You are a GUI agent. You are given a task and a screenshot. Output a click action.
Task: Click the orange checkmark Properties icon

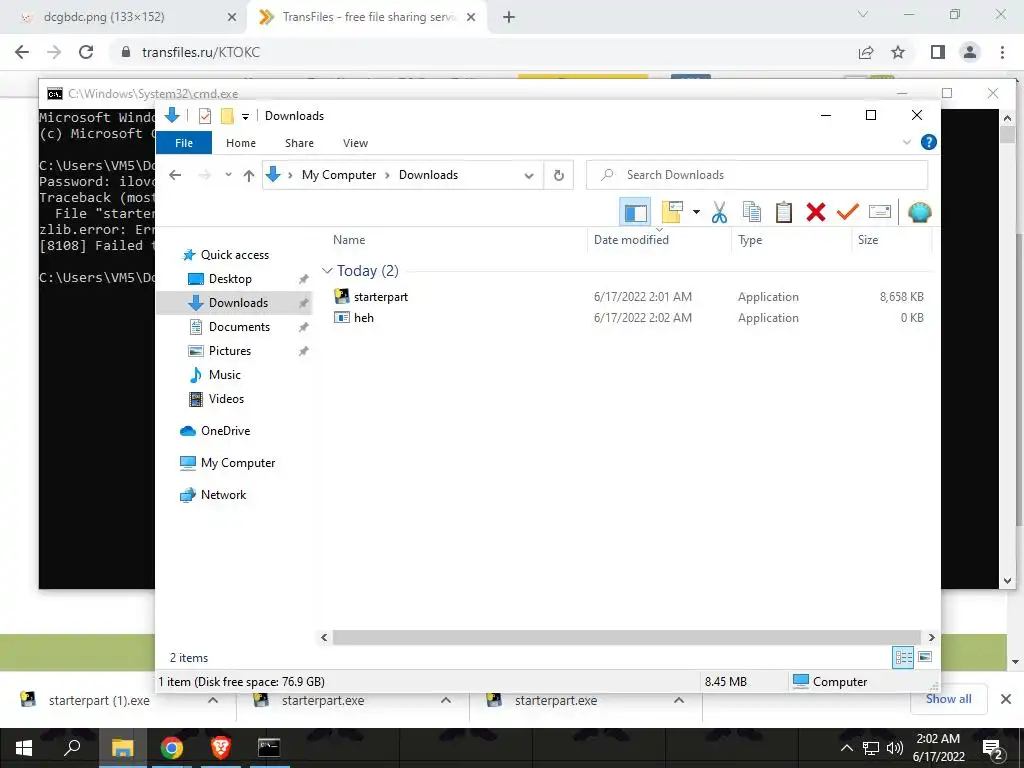[x=848, y=212]
